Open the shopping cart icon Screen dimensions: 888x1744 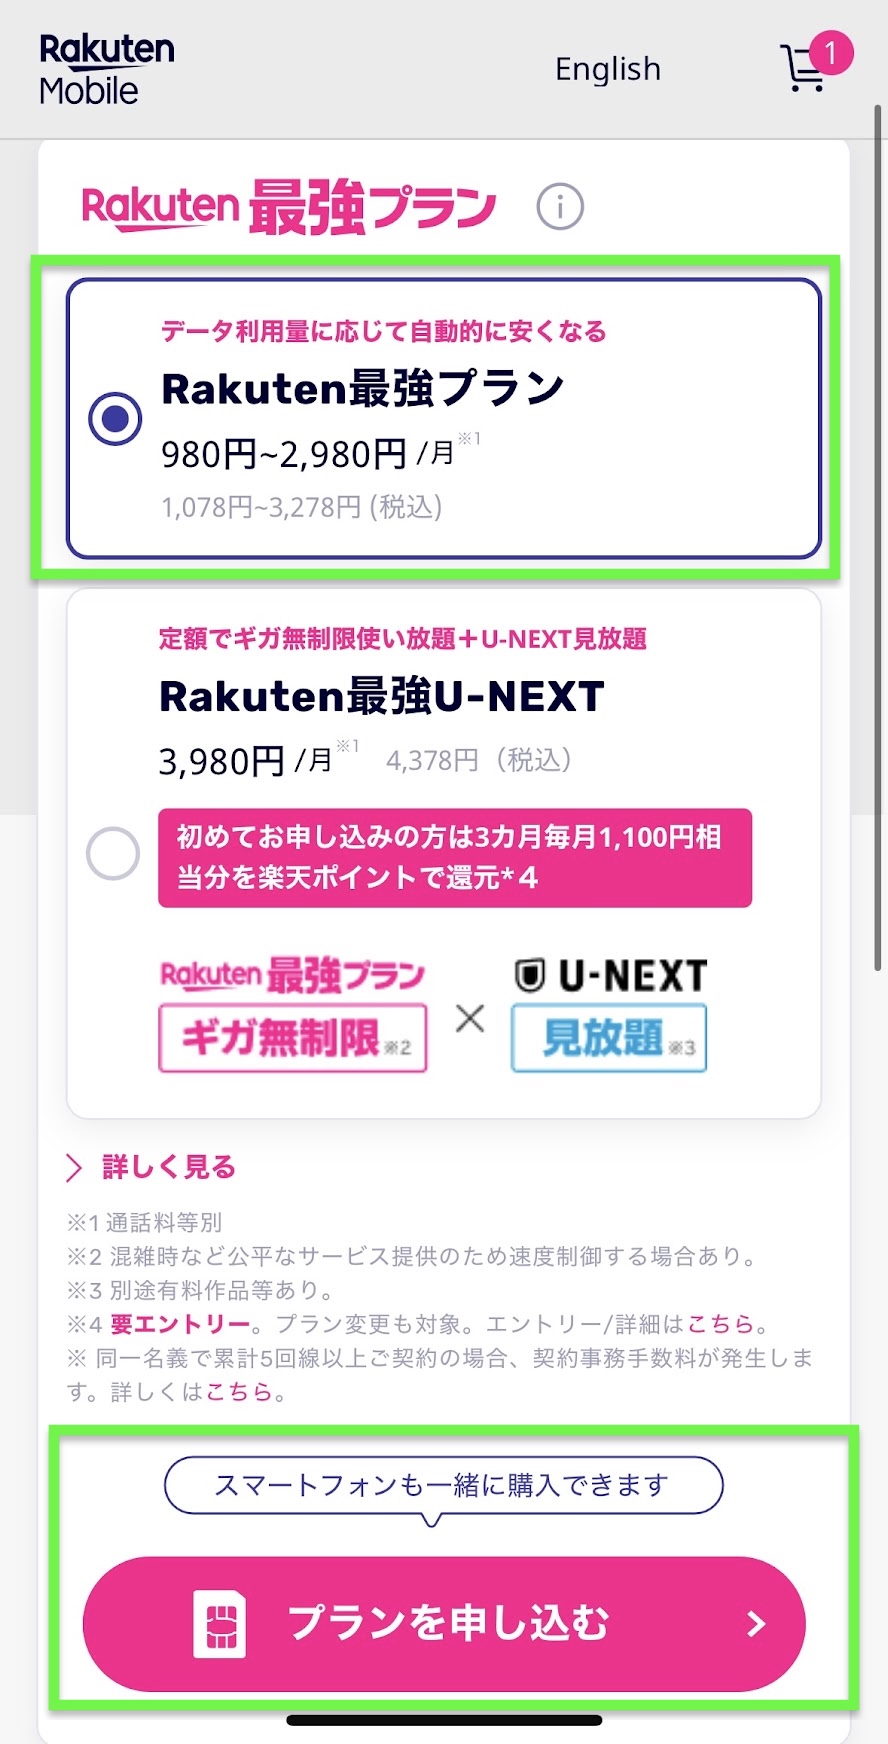click(x=802, y=70)
